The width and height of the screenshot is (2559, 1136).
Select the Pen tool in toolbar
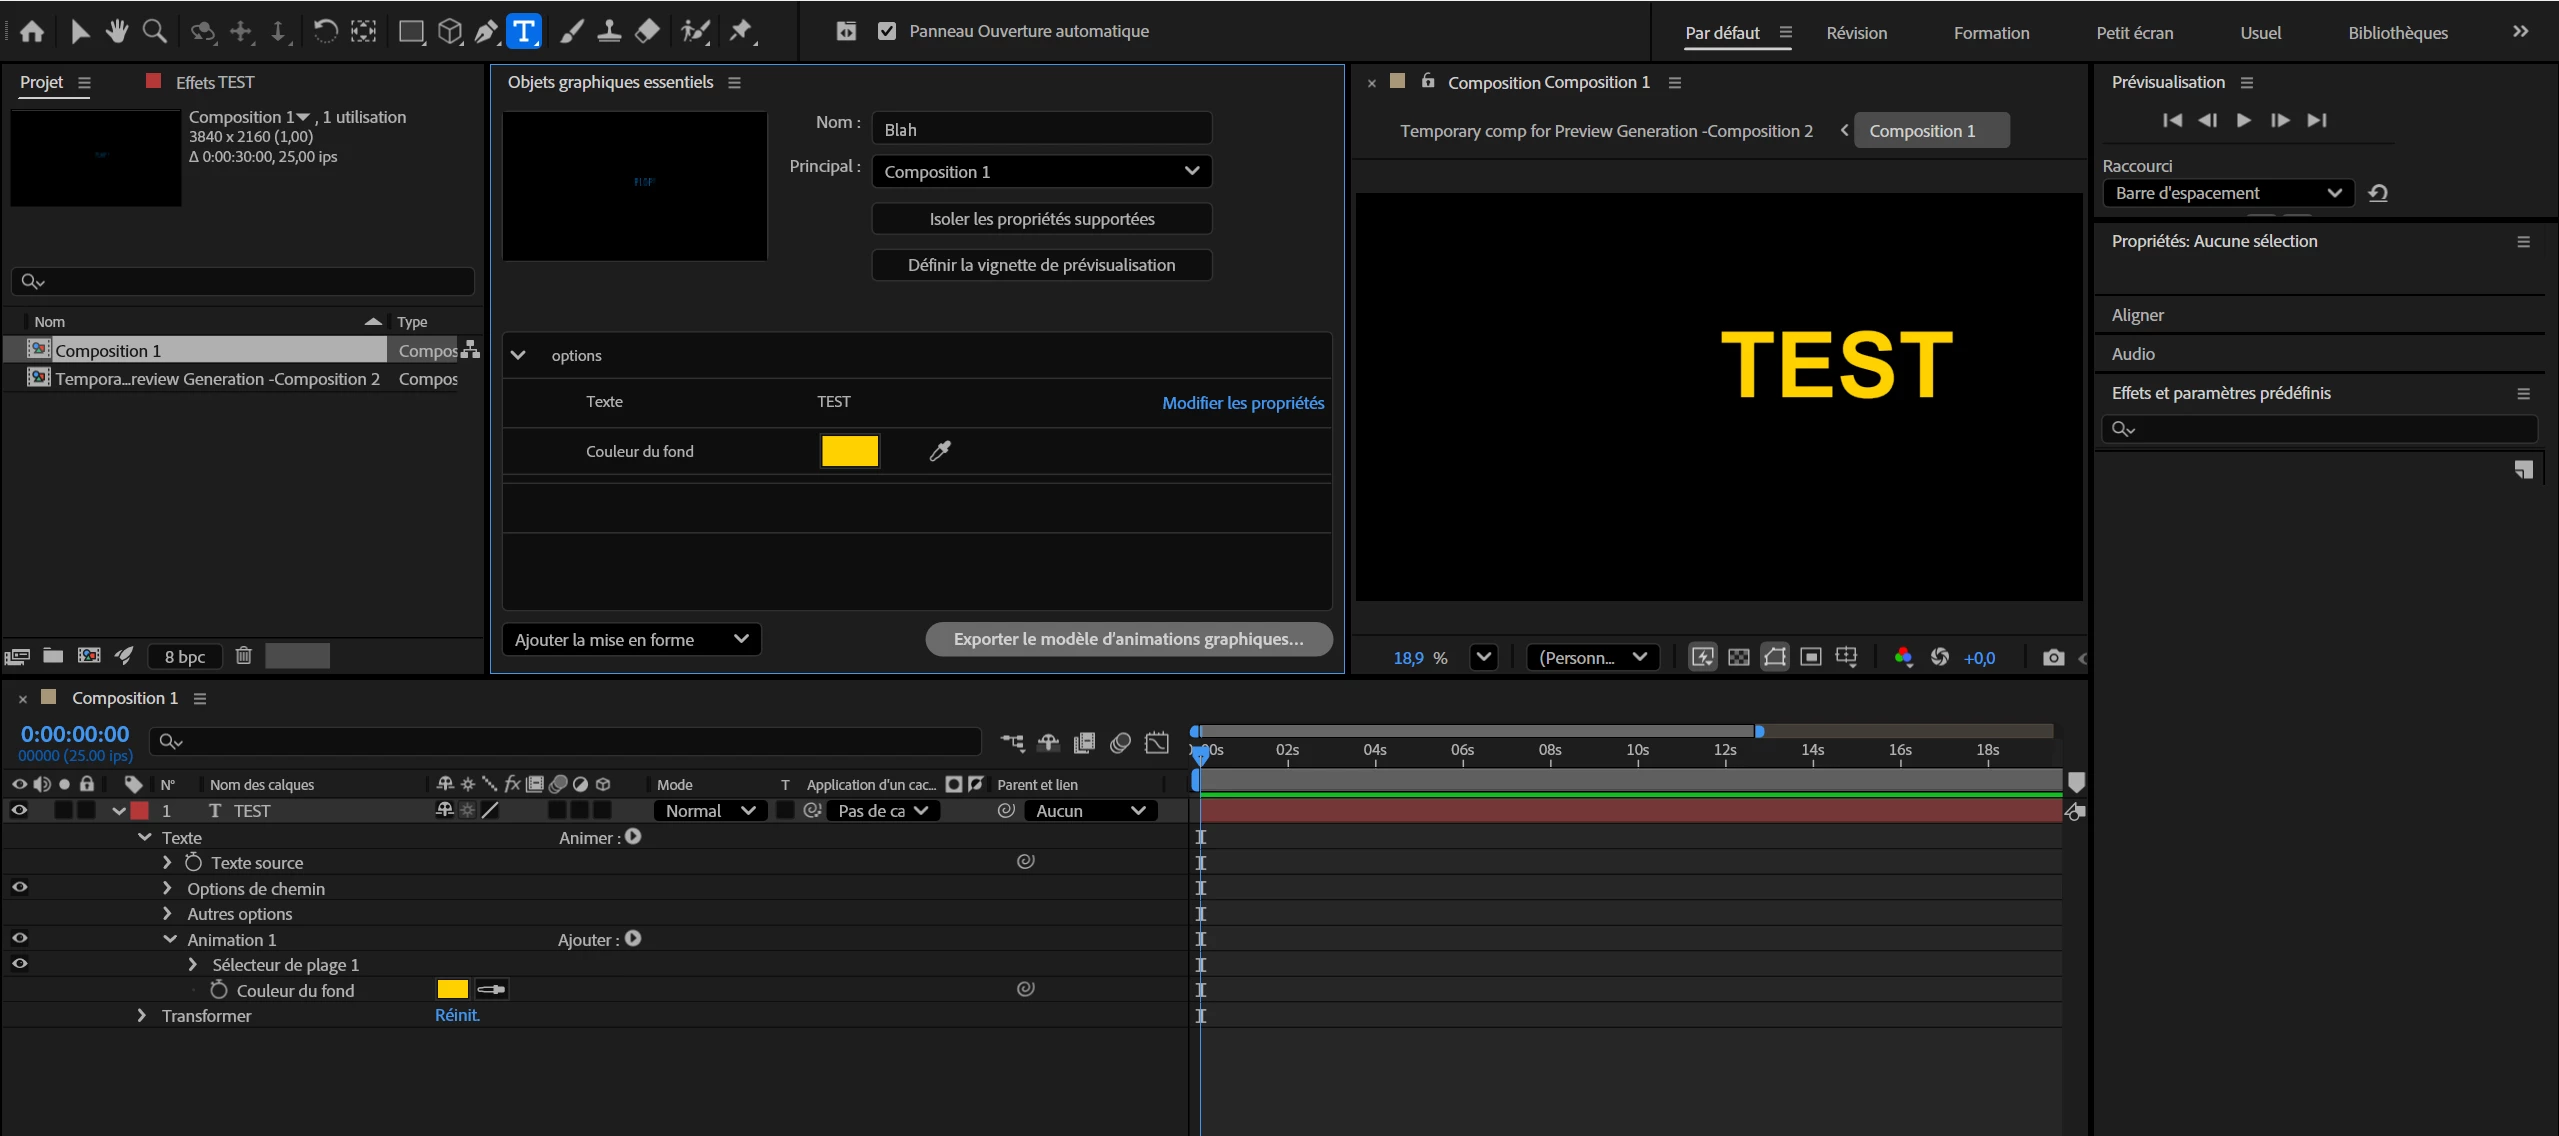point(485,32)
